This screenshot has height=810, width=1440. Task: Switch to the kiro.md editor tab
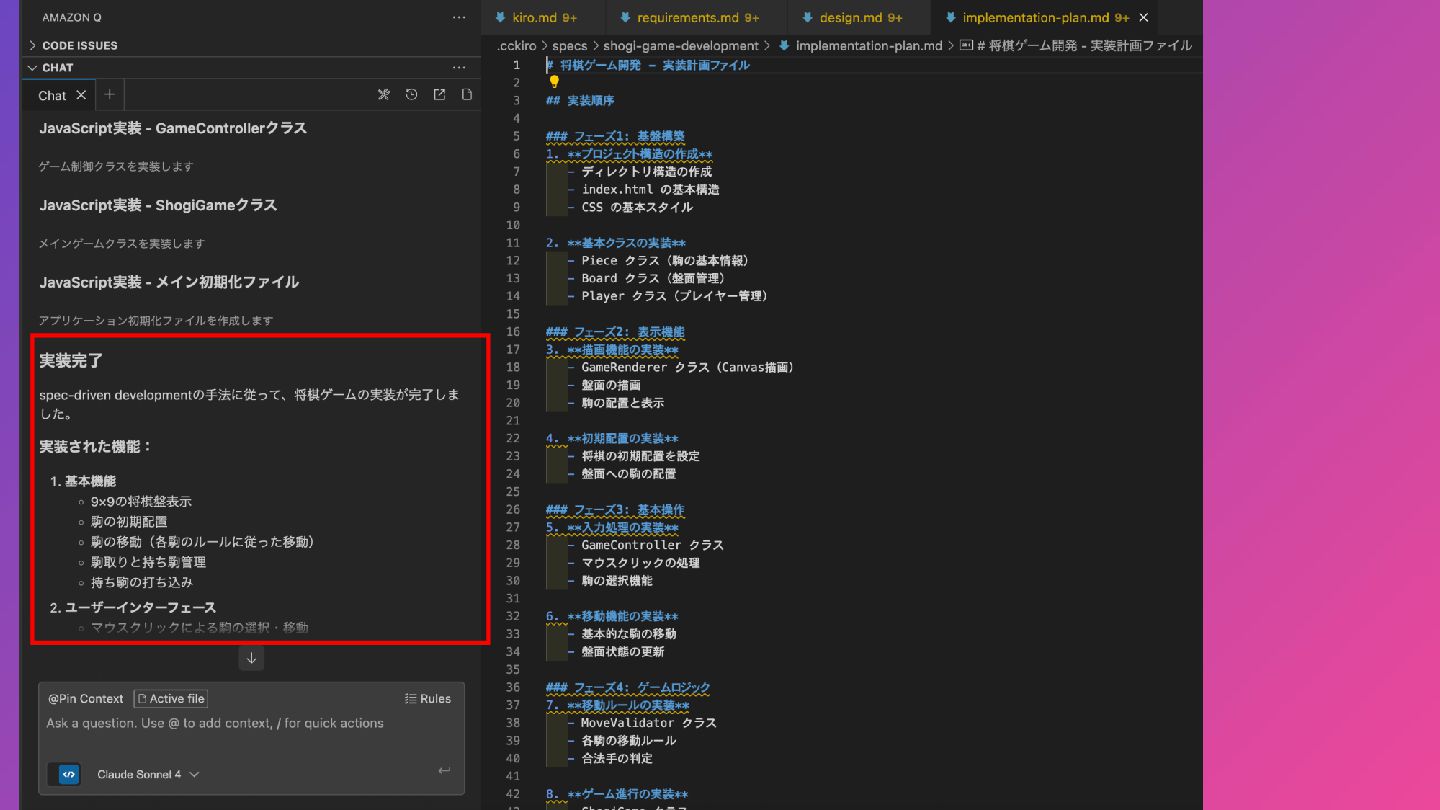tap(544, 18)
